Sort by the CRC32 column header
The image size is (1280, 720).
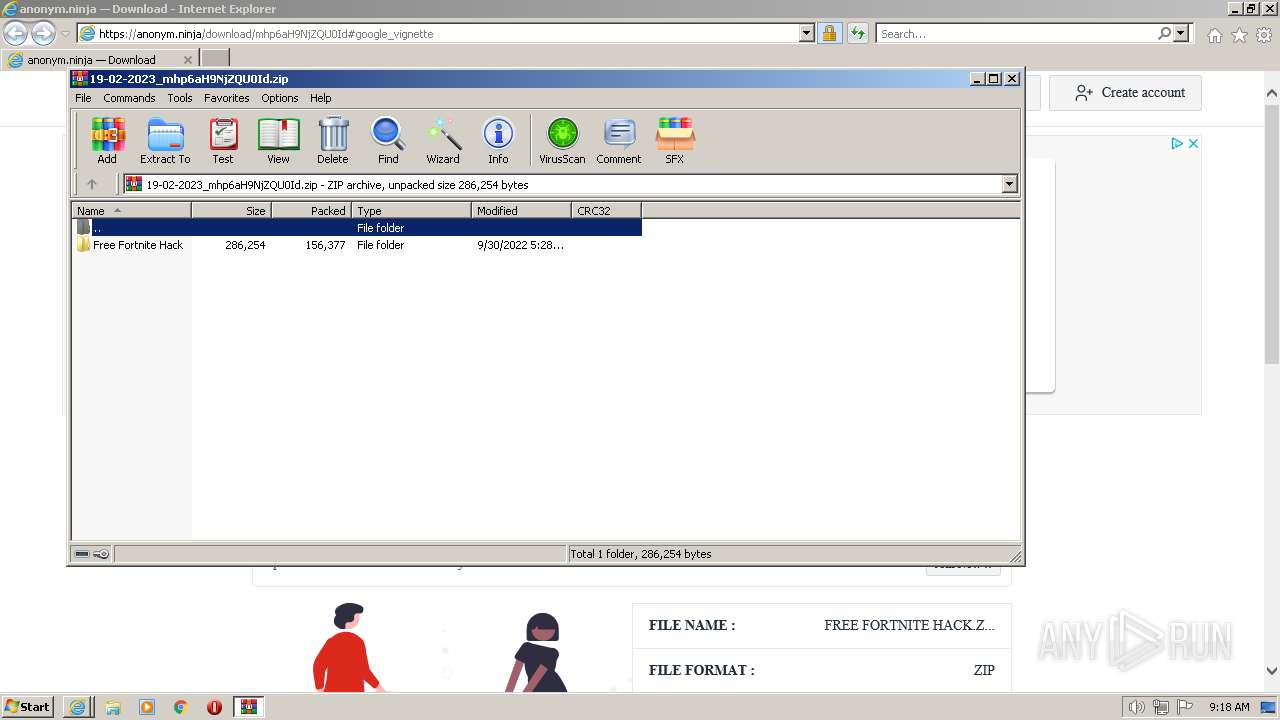(606, 210)
